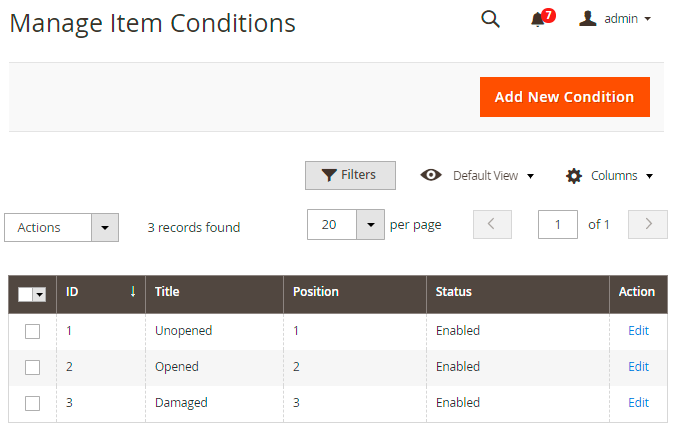Open the Filters panel
The height and width of the screenshot is (435, 685).
pyautogui.click(x=350, y=175)
